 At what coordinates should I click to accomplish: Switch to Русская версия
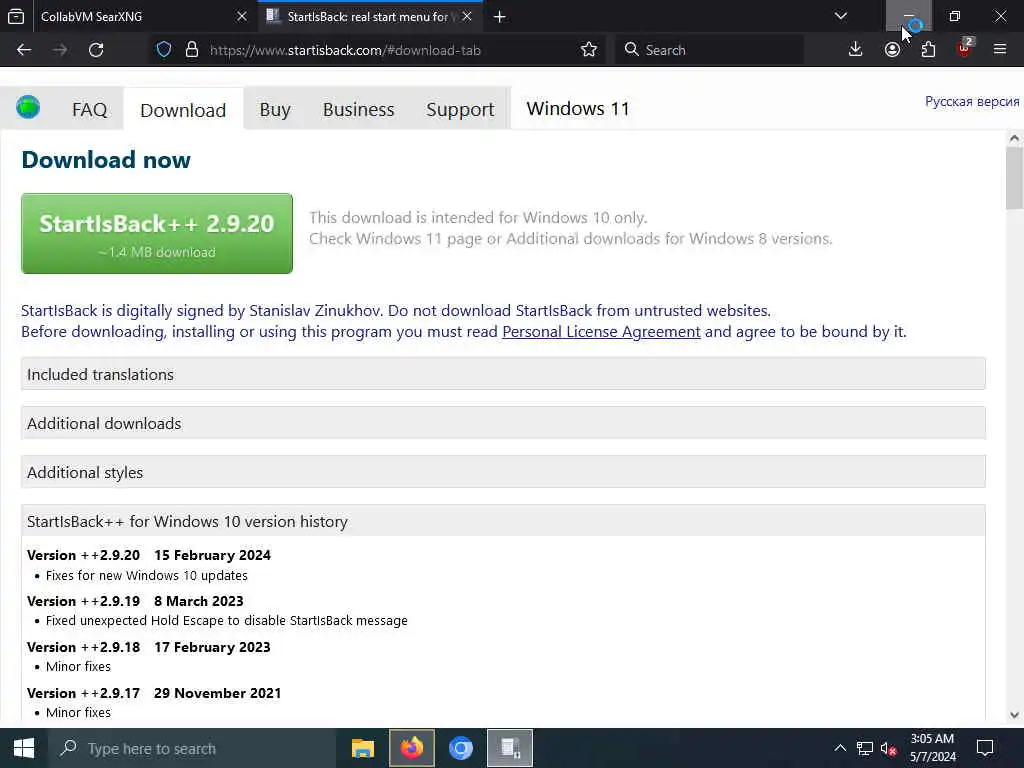972,101
